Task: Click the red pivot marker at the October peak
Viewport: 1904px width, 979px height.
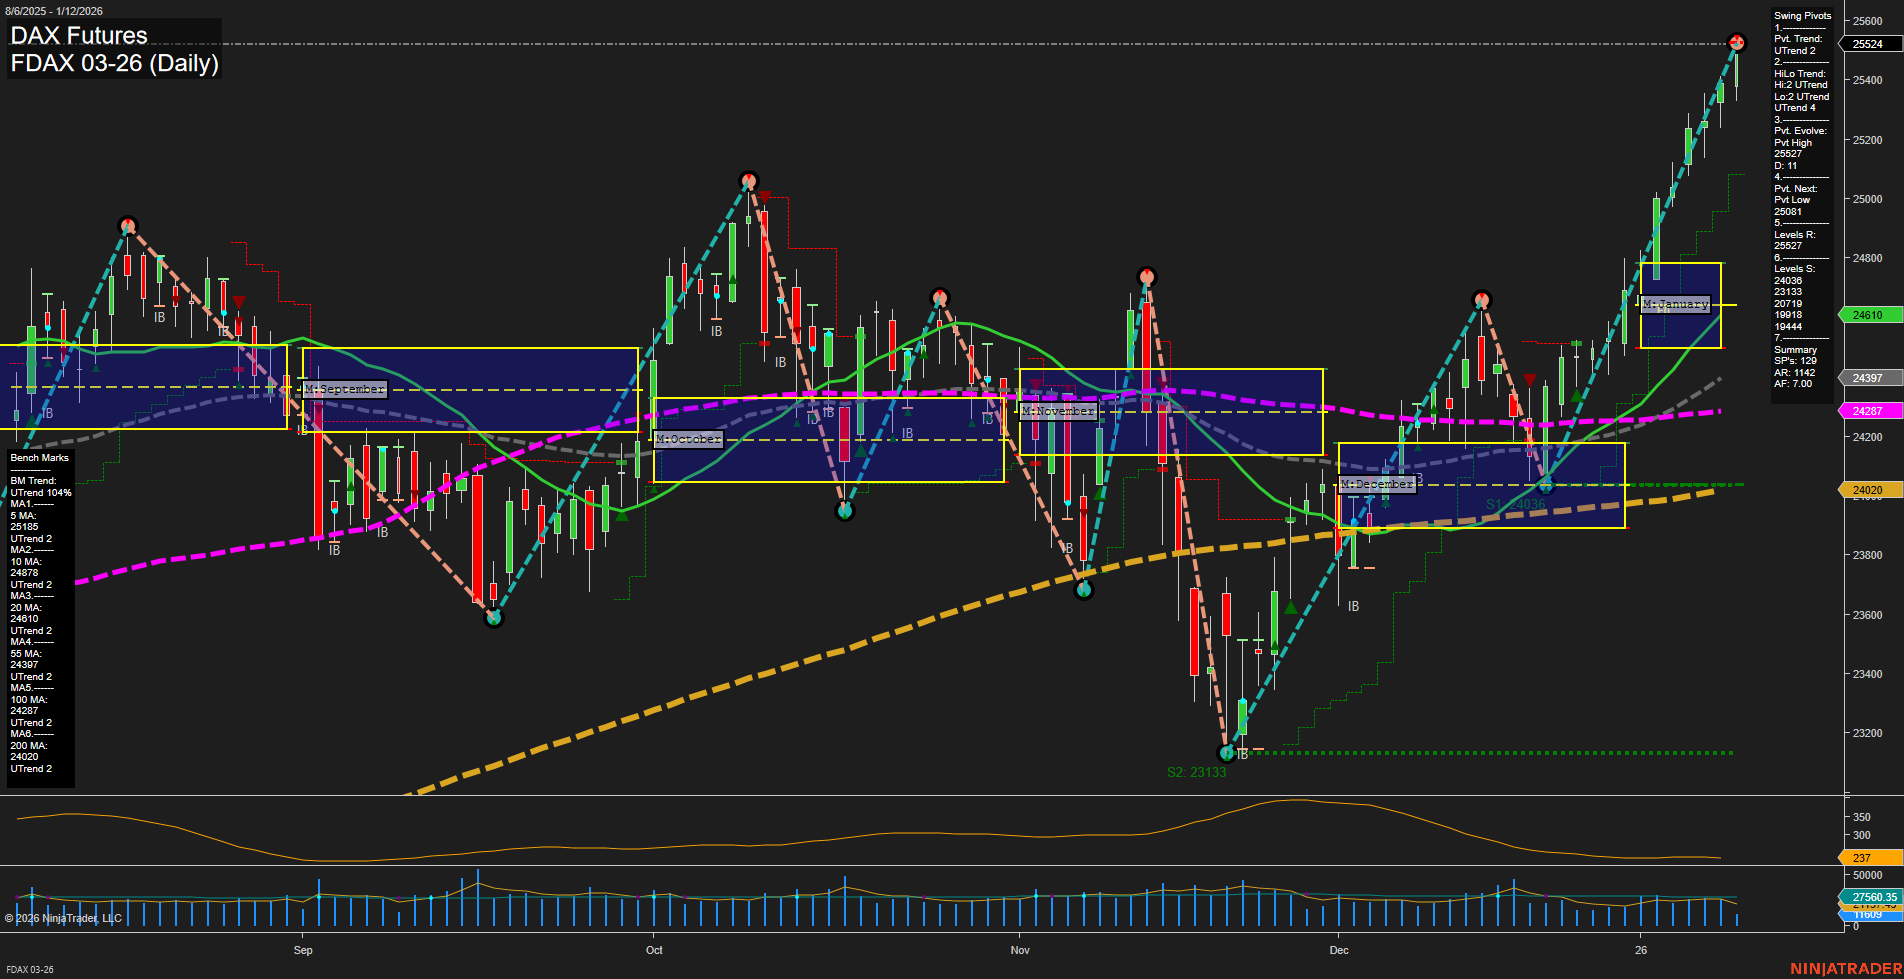Action: tap(747, 181)
